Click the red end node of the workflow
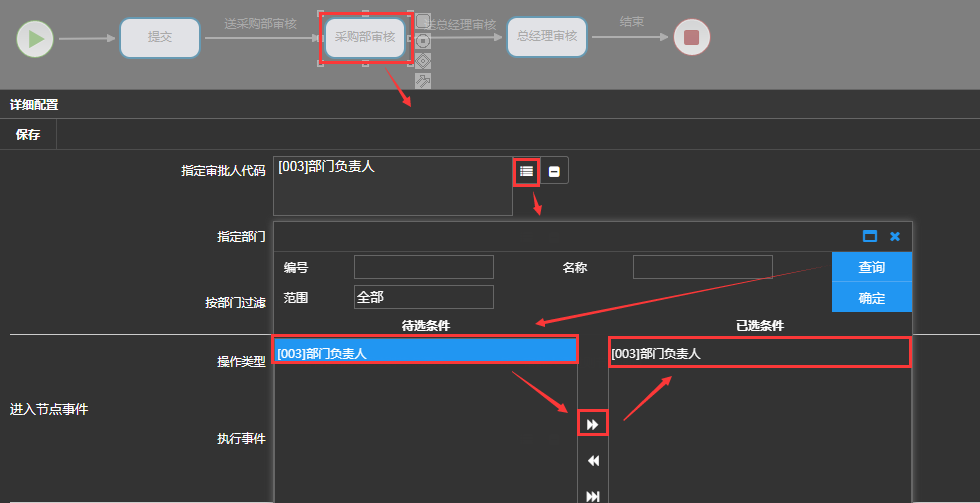Image resolution: width=980 pixels, height=503 pixels. (x=691, y=38)
